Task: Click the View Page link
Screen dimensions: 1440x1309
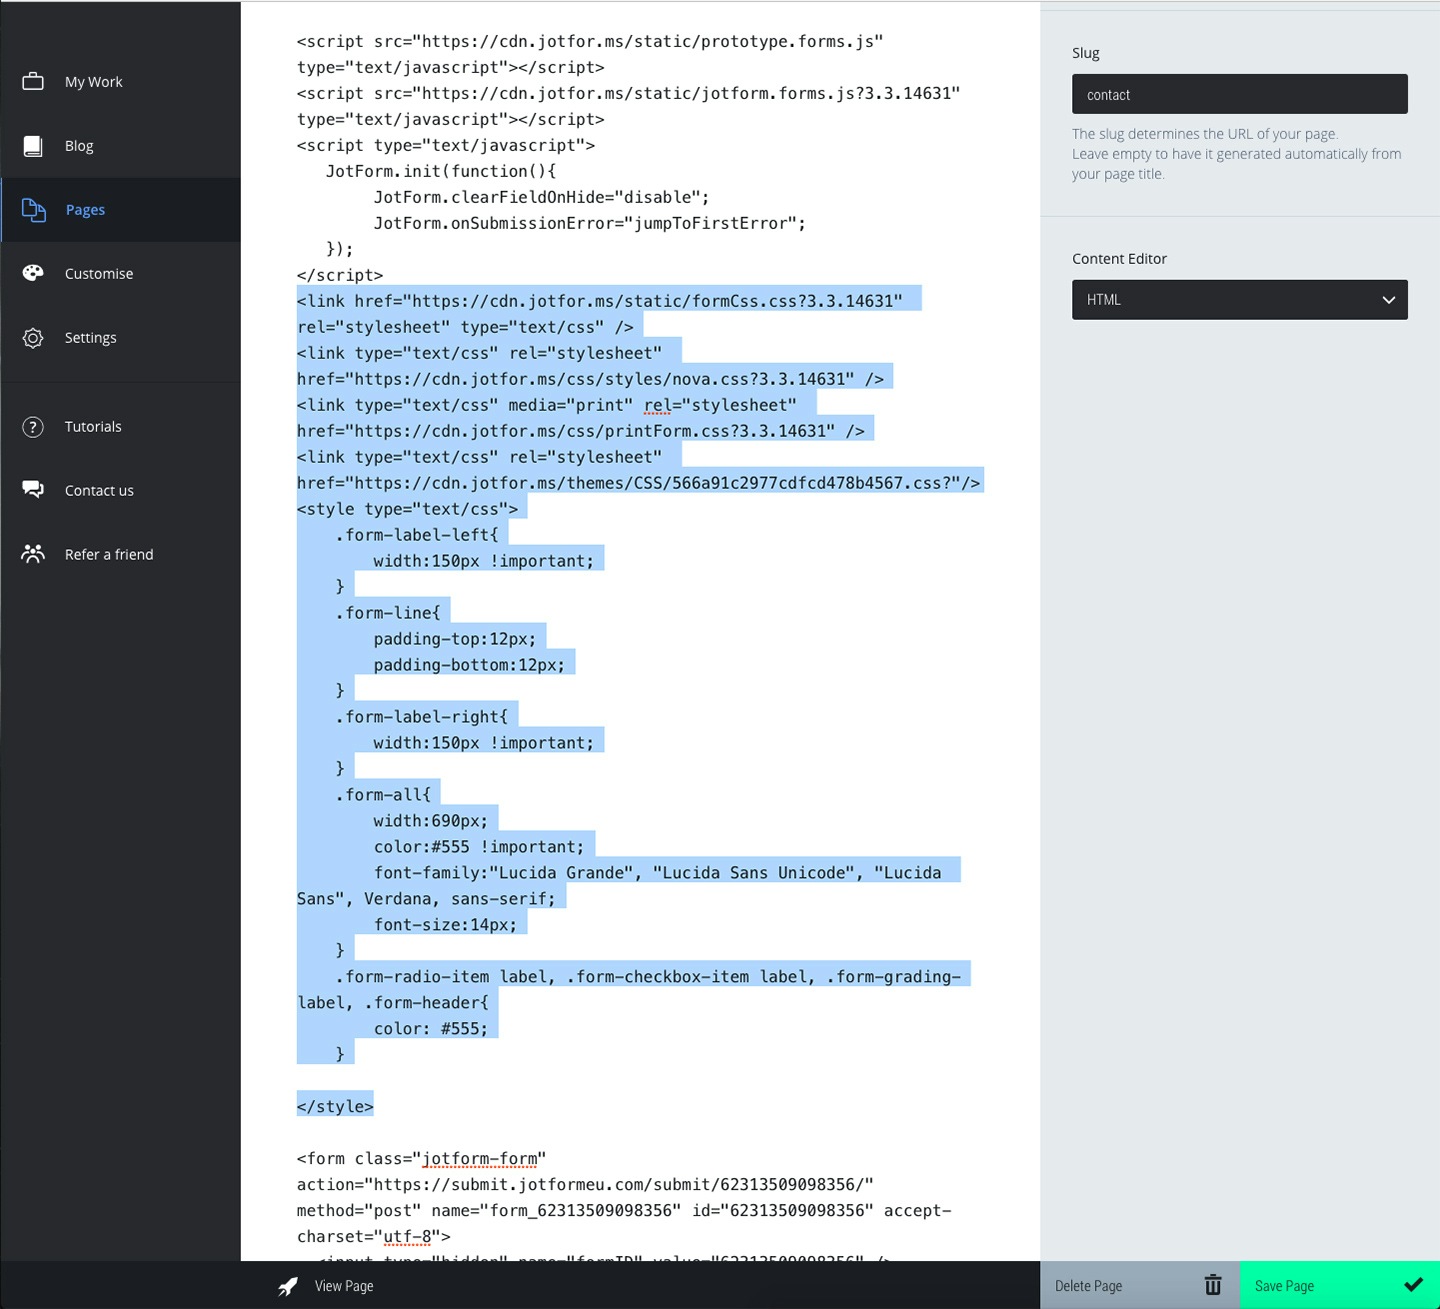Action: 344,1286
